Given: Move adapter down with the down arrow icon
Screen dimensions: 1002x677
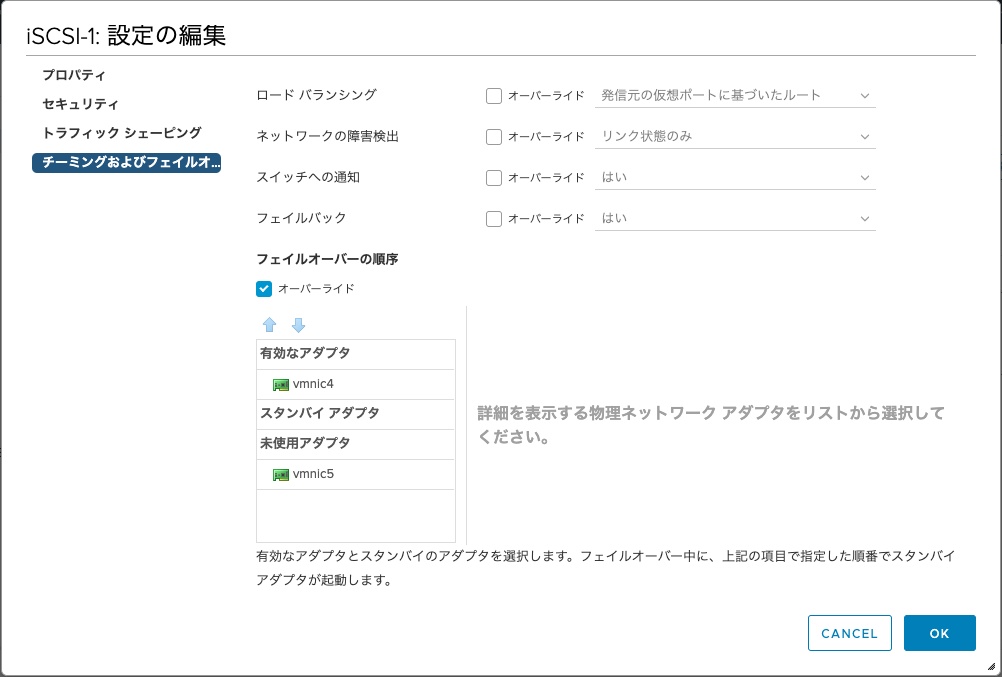Looking at the screenshot, I should (x=298, y=325).
